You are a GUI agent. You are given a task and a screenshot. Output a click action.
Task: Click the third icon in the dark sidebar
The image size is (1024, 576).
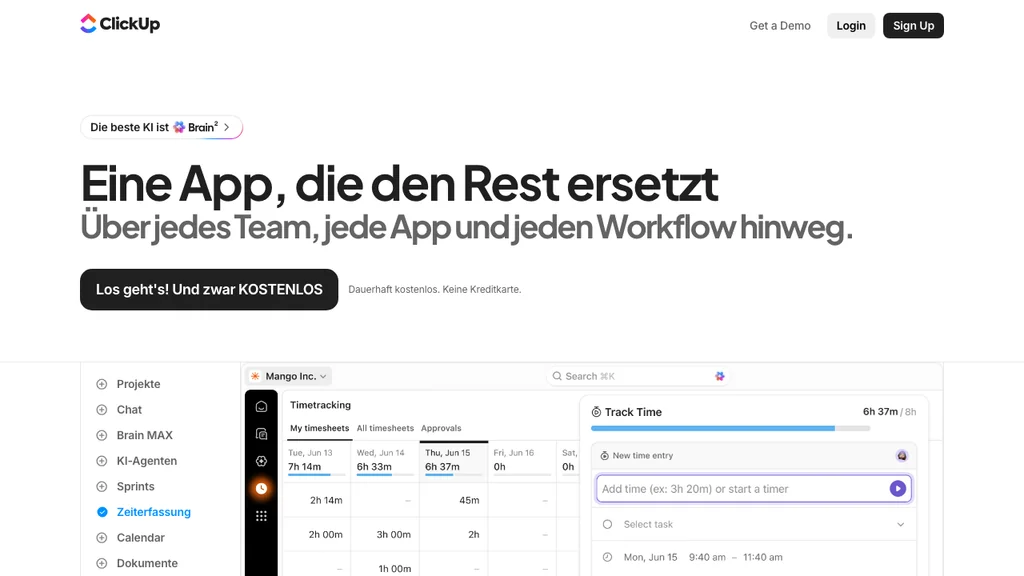click(261, 461)
